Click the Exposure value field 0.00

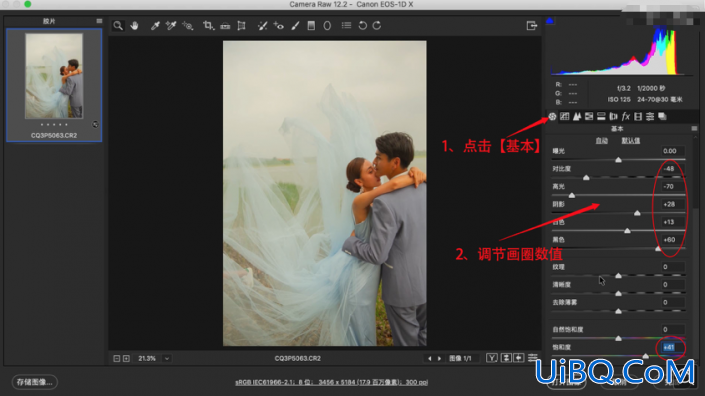click(673, 151)
